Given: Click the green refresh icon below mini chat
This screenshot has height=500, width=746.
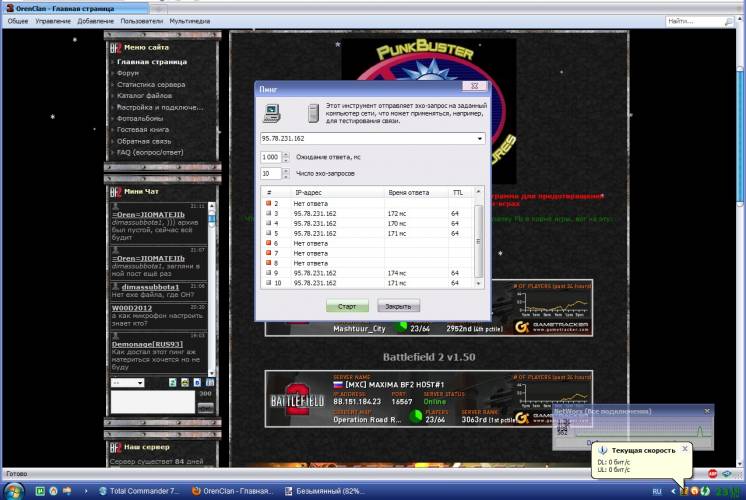Looking at the screenshot, I should [172, 382].
